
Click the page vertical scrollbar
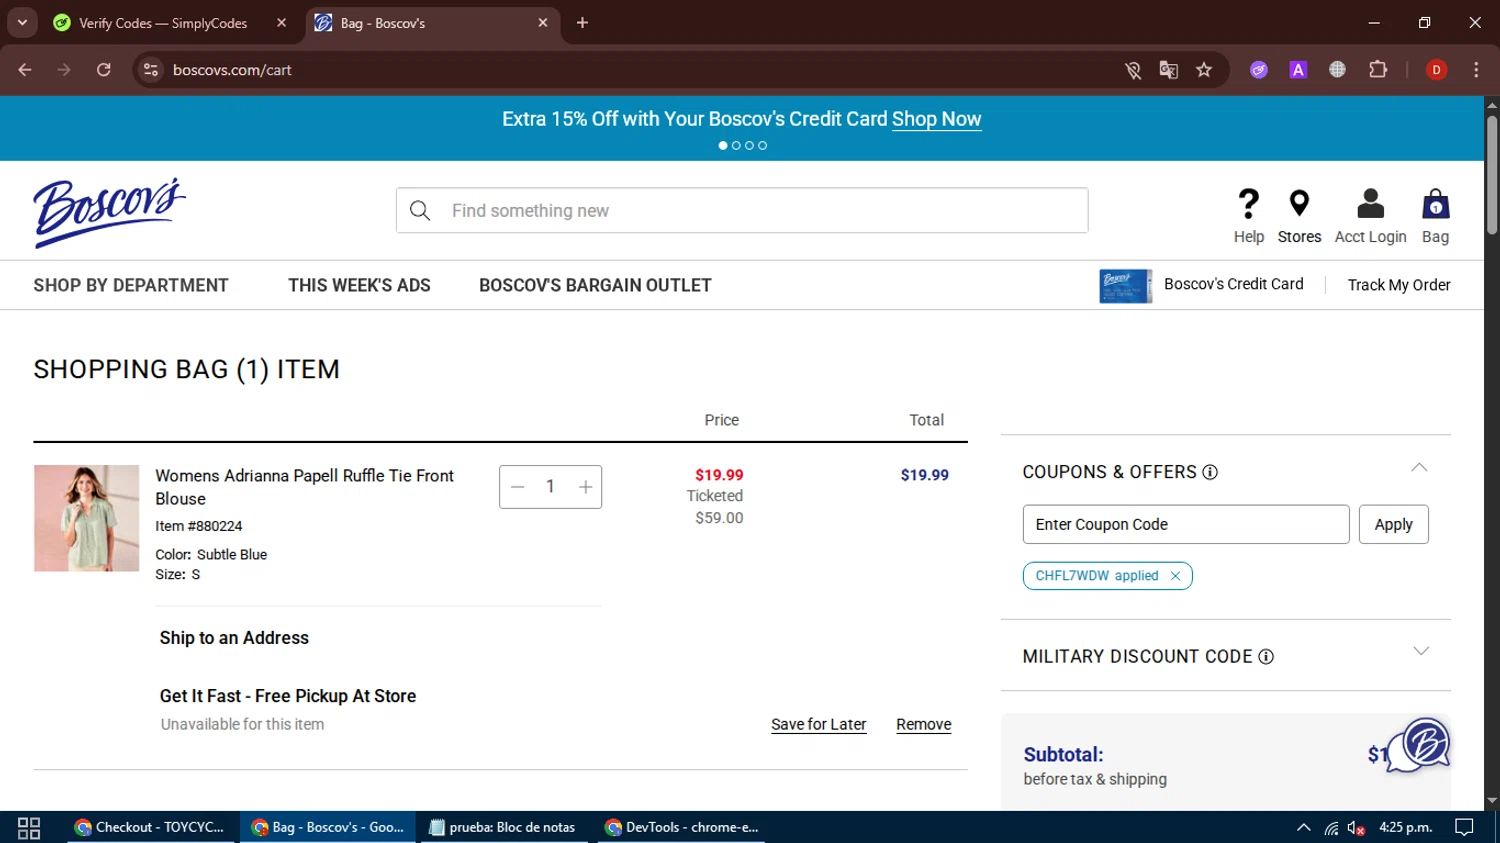[1491, 176]
